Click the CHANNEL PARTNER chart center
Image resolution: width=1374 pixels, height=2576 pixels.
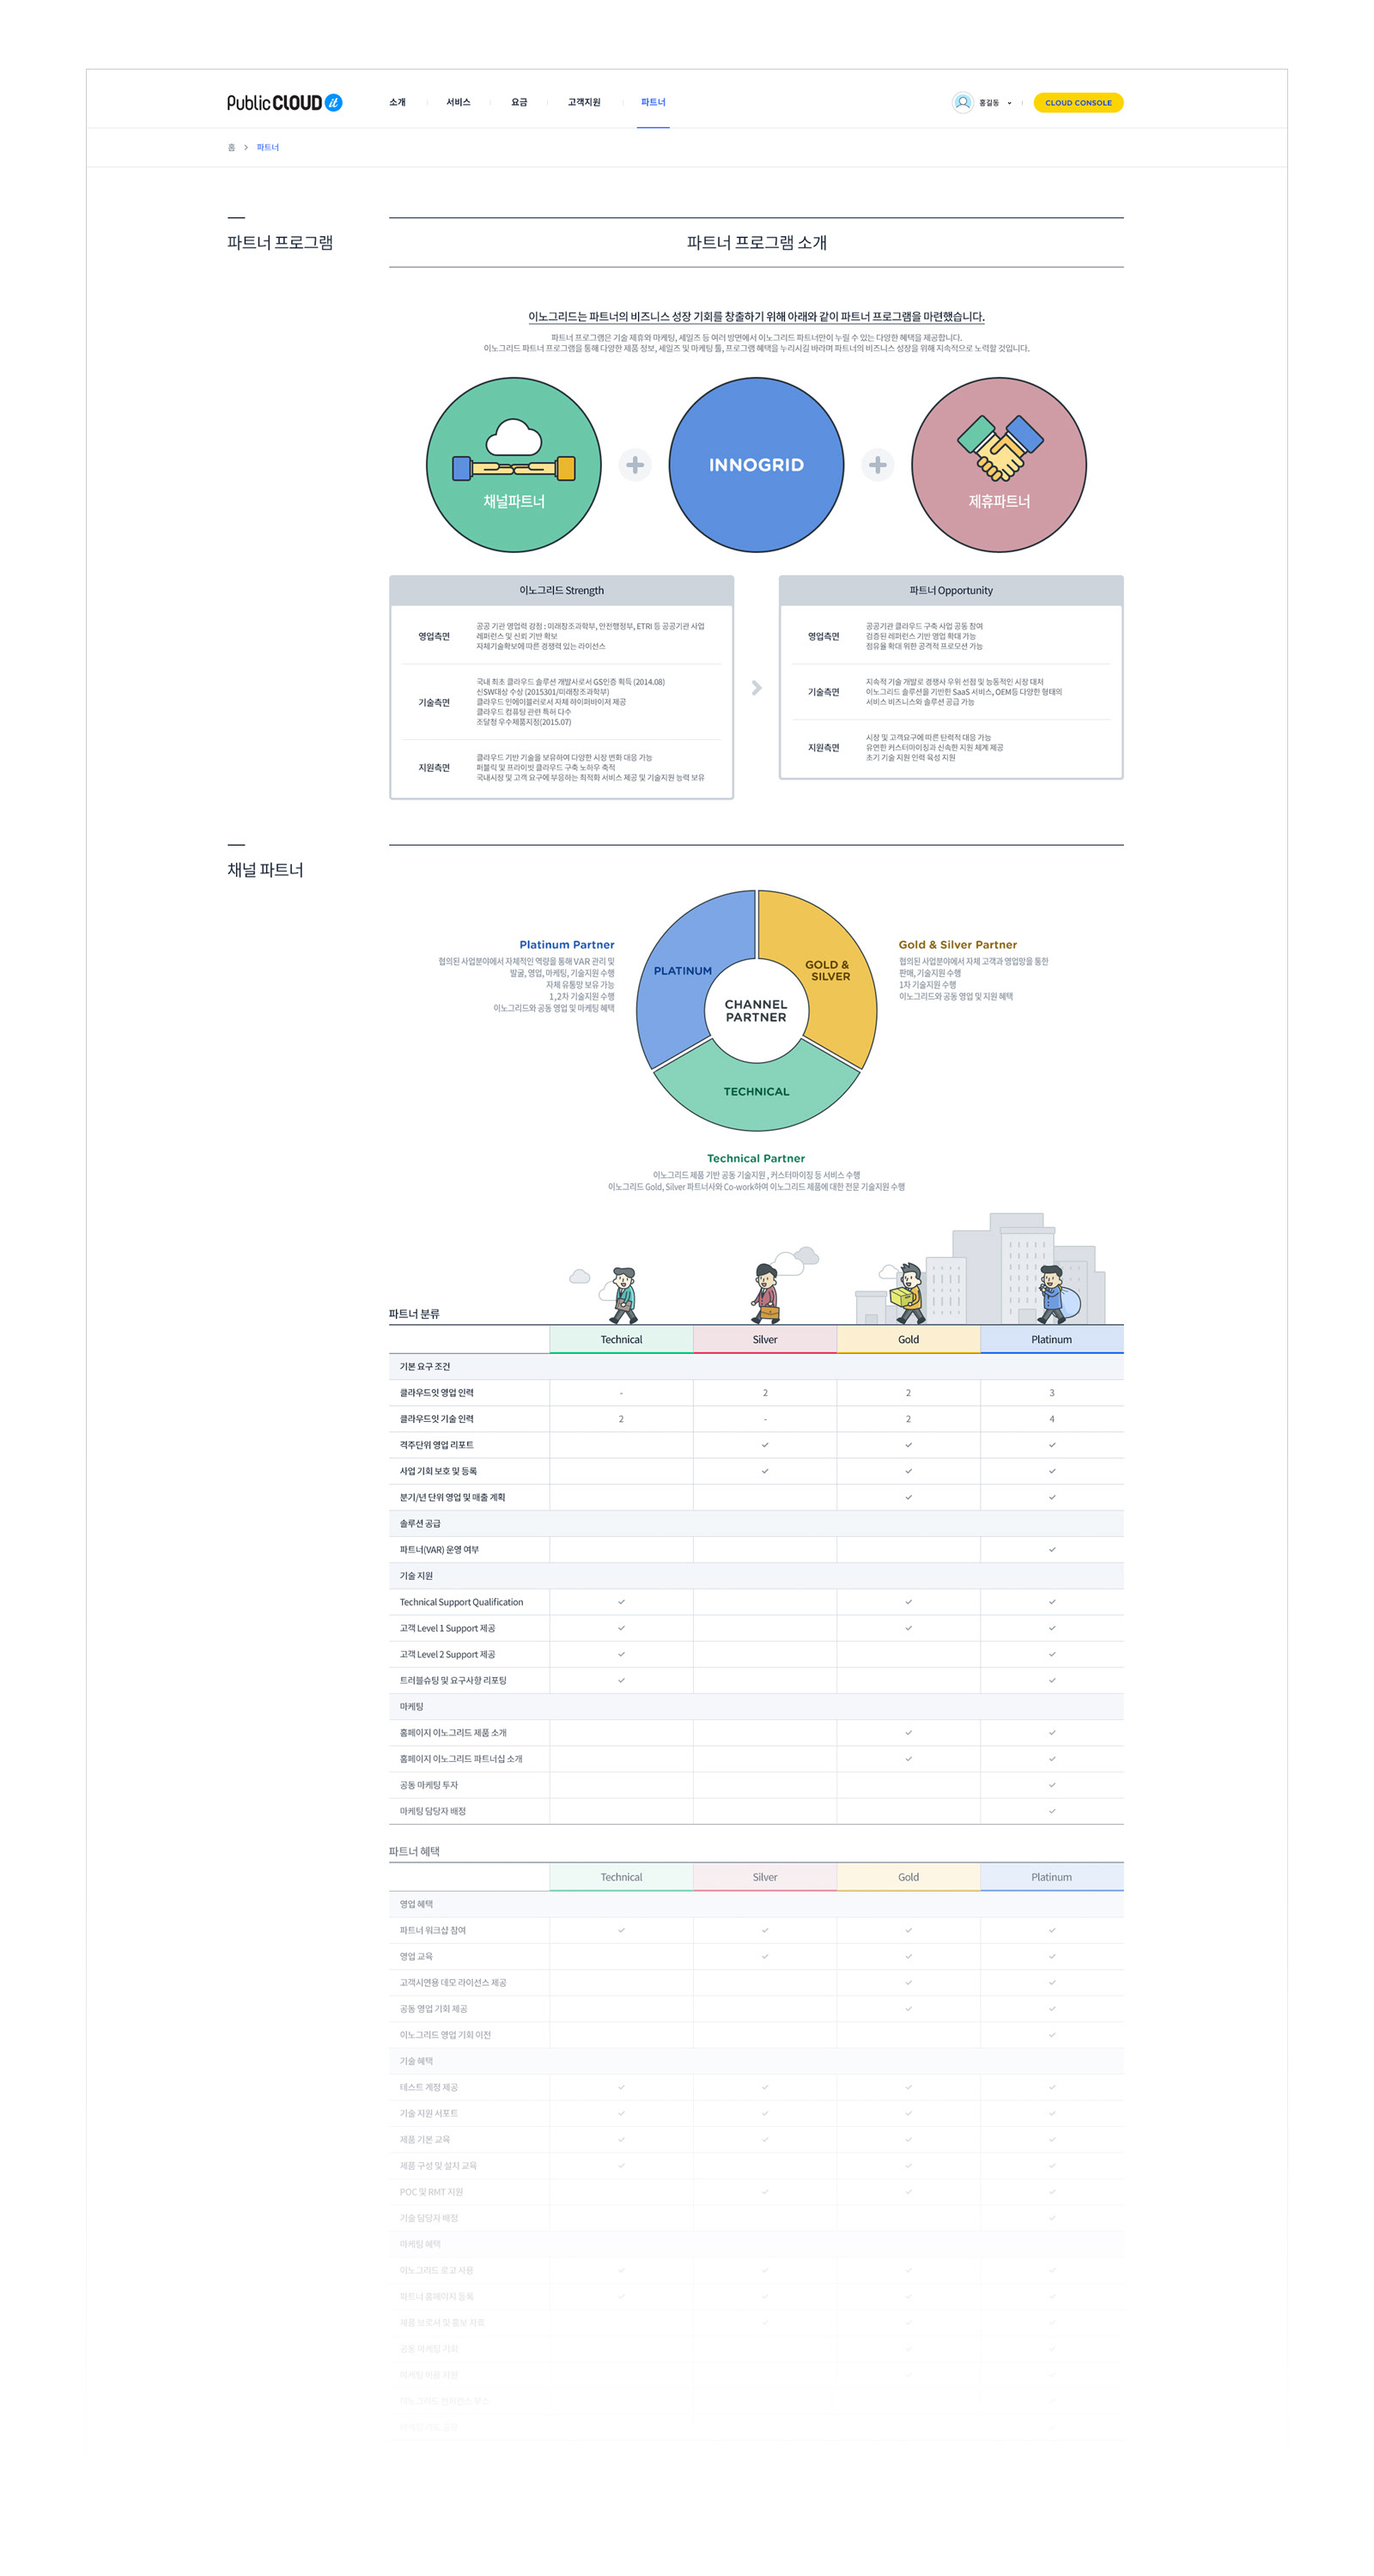point(756,1010)
